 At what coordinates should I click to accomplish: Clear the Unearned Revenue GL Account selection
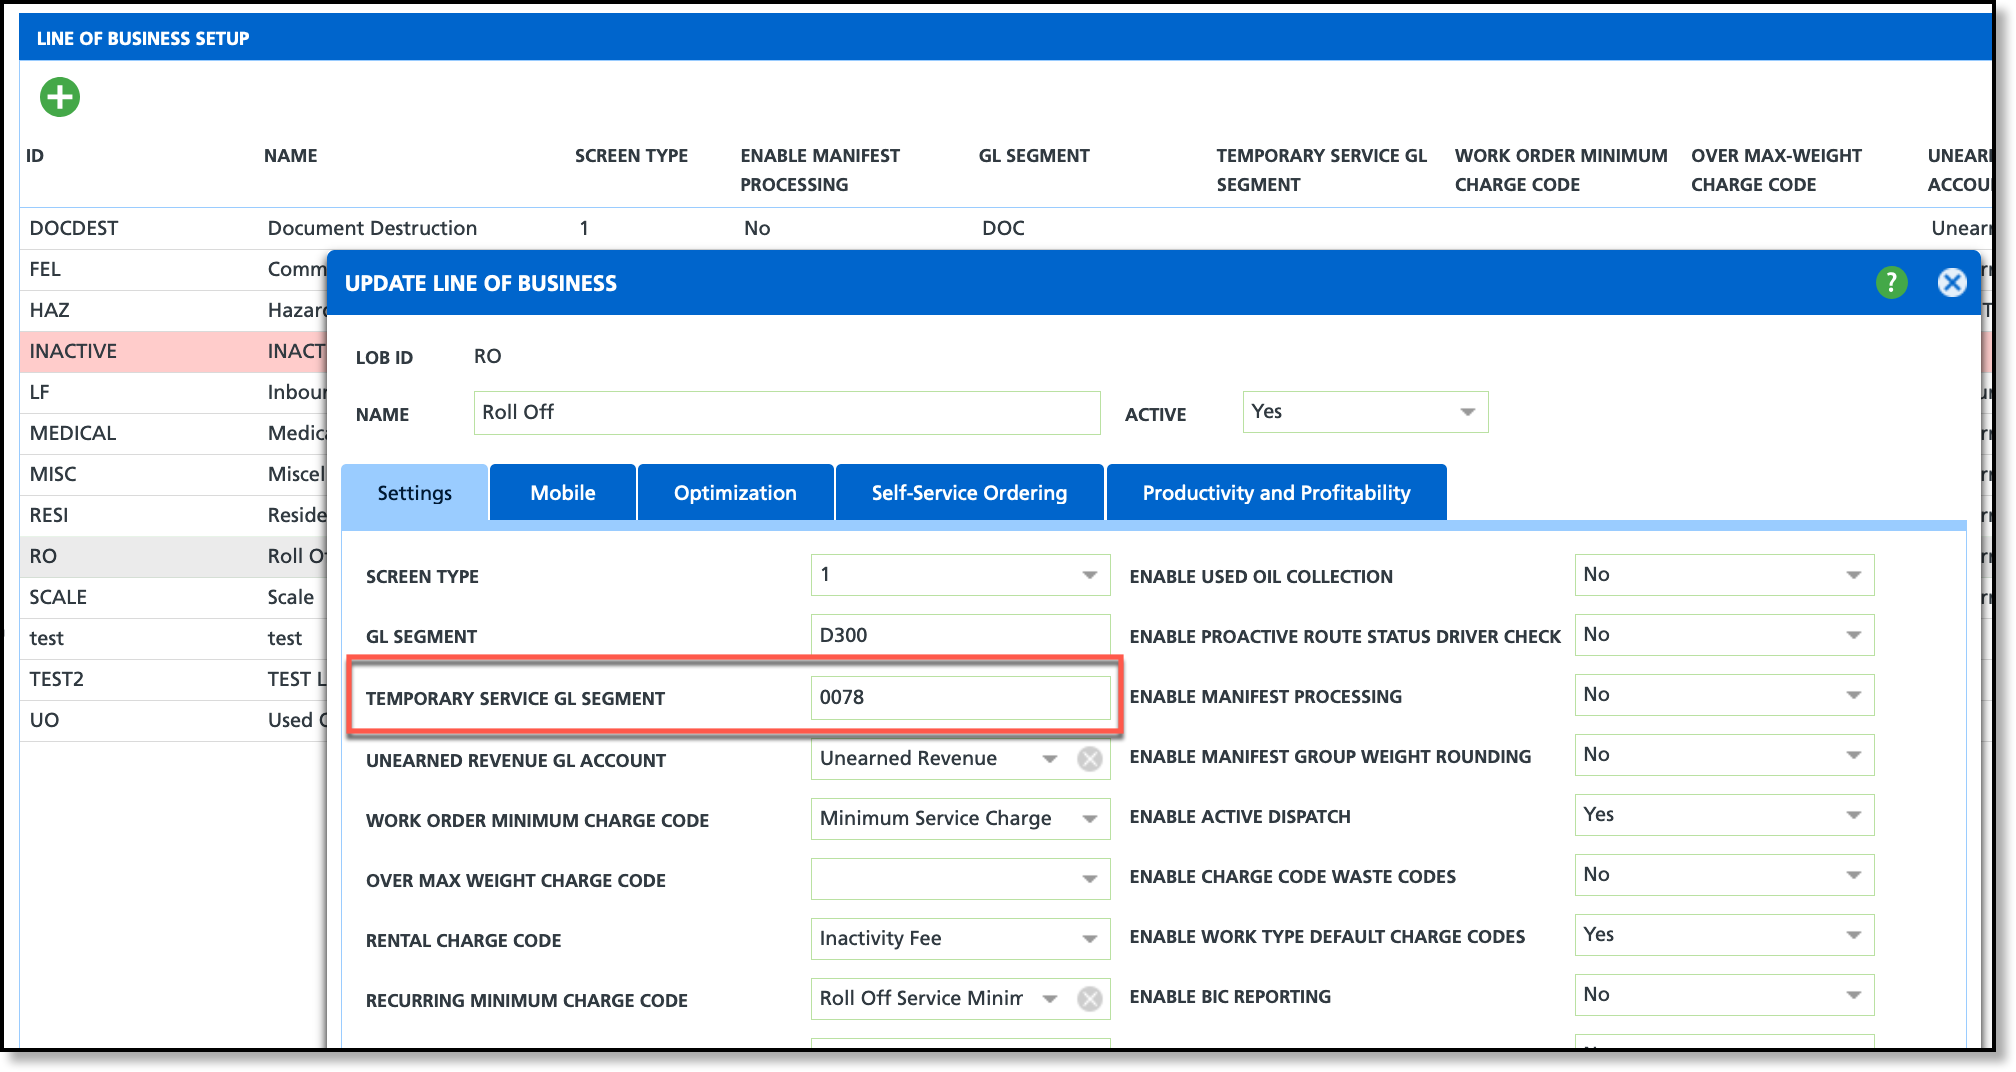[1089, 759]
